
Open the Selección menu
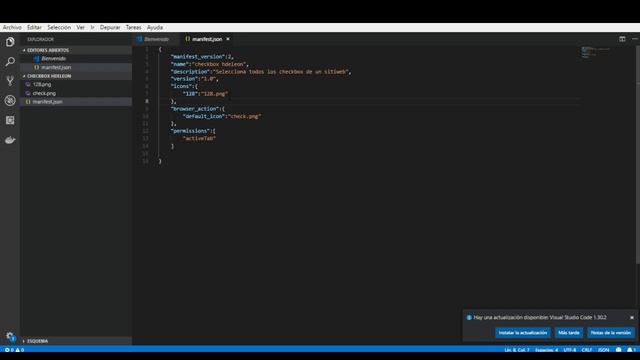click(x=59, y=27)
